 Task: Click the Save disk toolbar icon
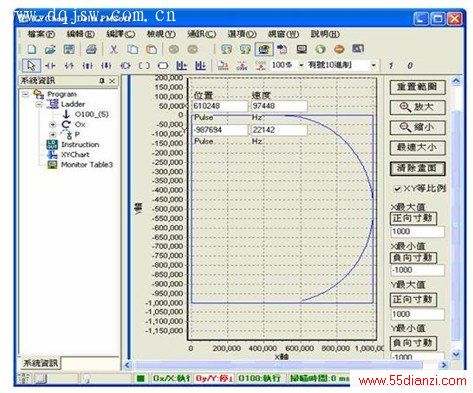click(x=69, y=49)
